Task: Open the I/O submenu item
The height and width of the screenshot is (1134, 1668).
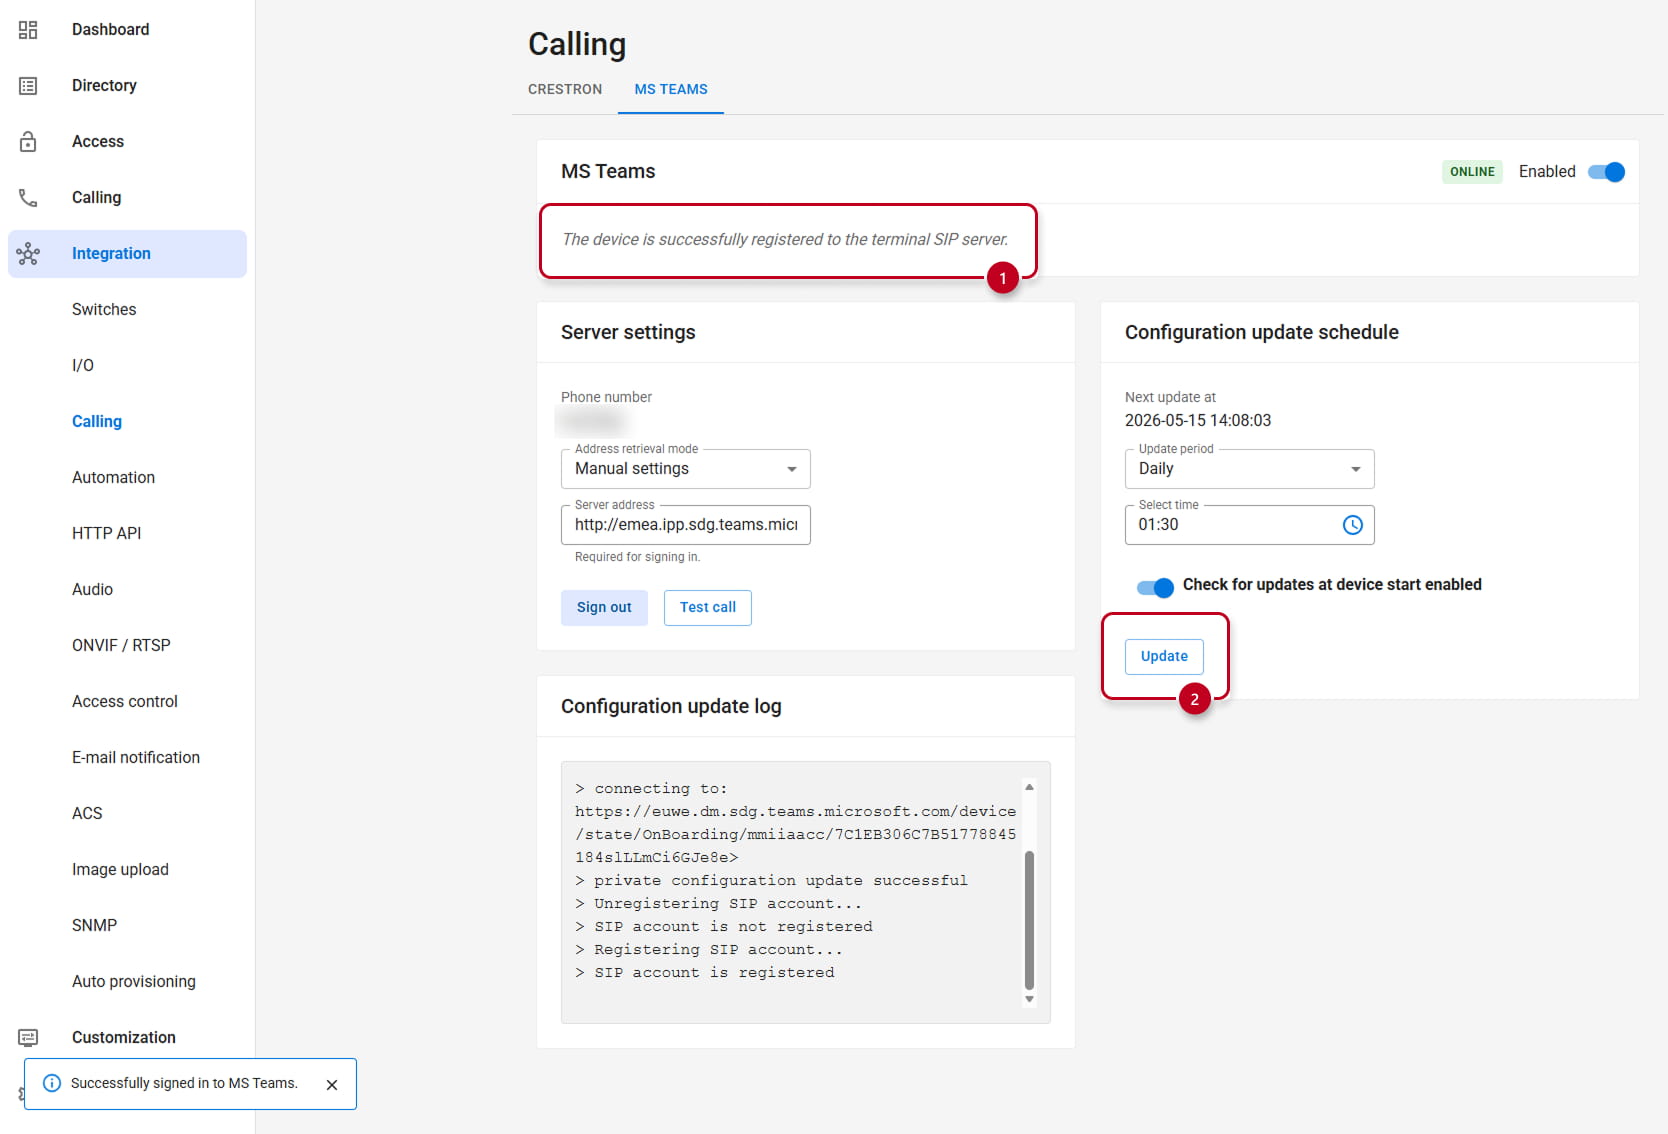Action: click(x=128, y=366)
